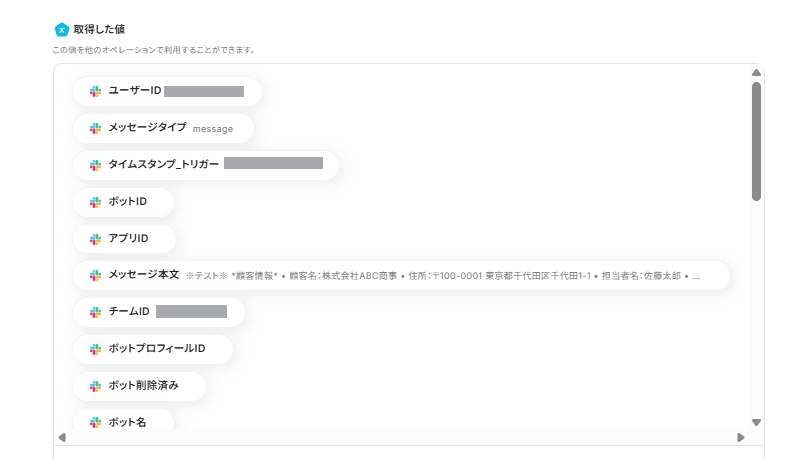Click the Slack icon beside ユーザーID
Screen dimensions: 798x460
coord(96,91)
